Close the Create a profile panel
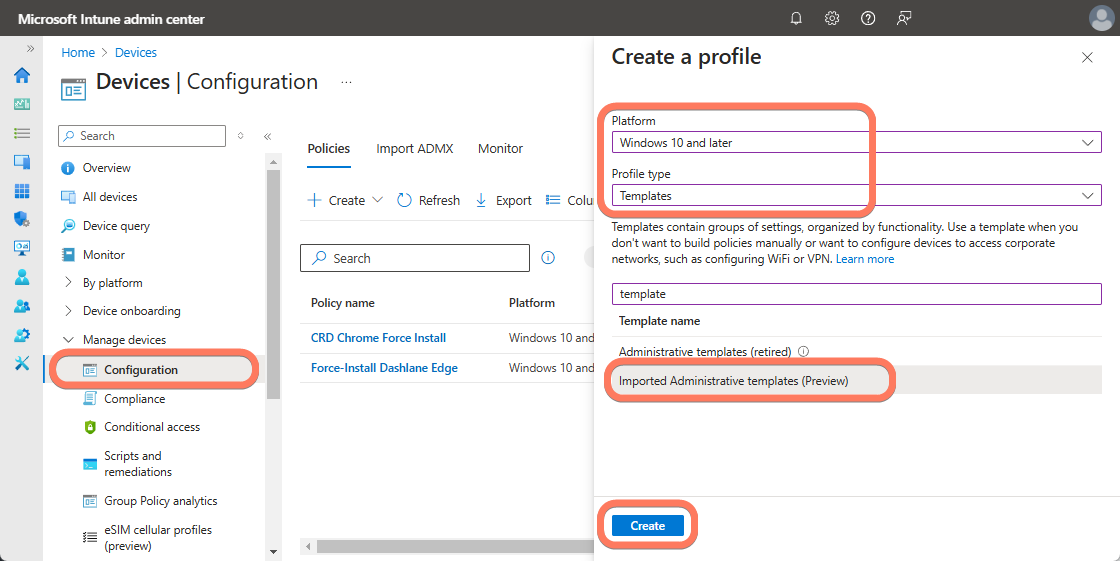The image size is (1120, 561). pos(1087,58)
